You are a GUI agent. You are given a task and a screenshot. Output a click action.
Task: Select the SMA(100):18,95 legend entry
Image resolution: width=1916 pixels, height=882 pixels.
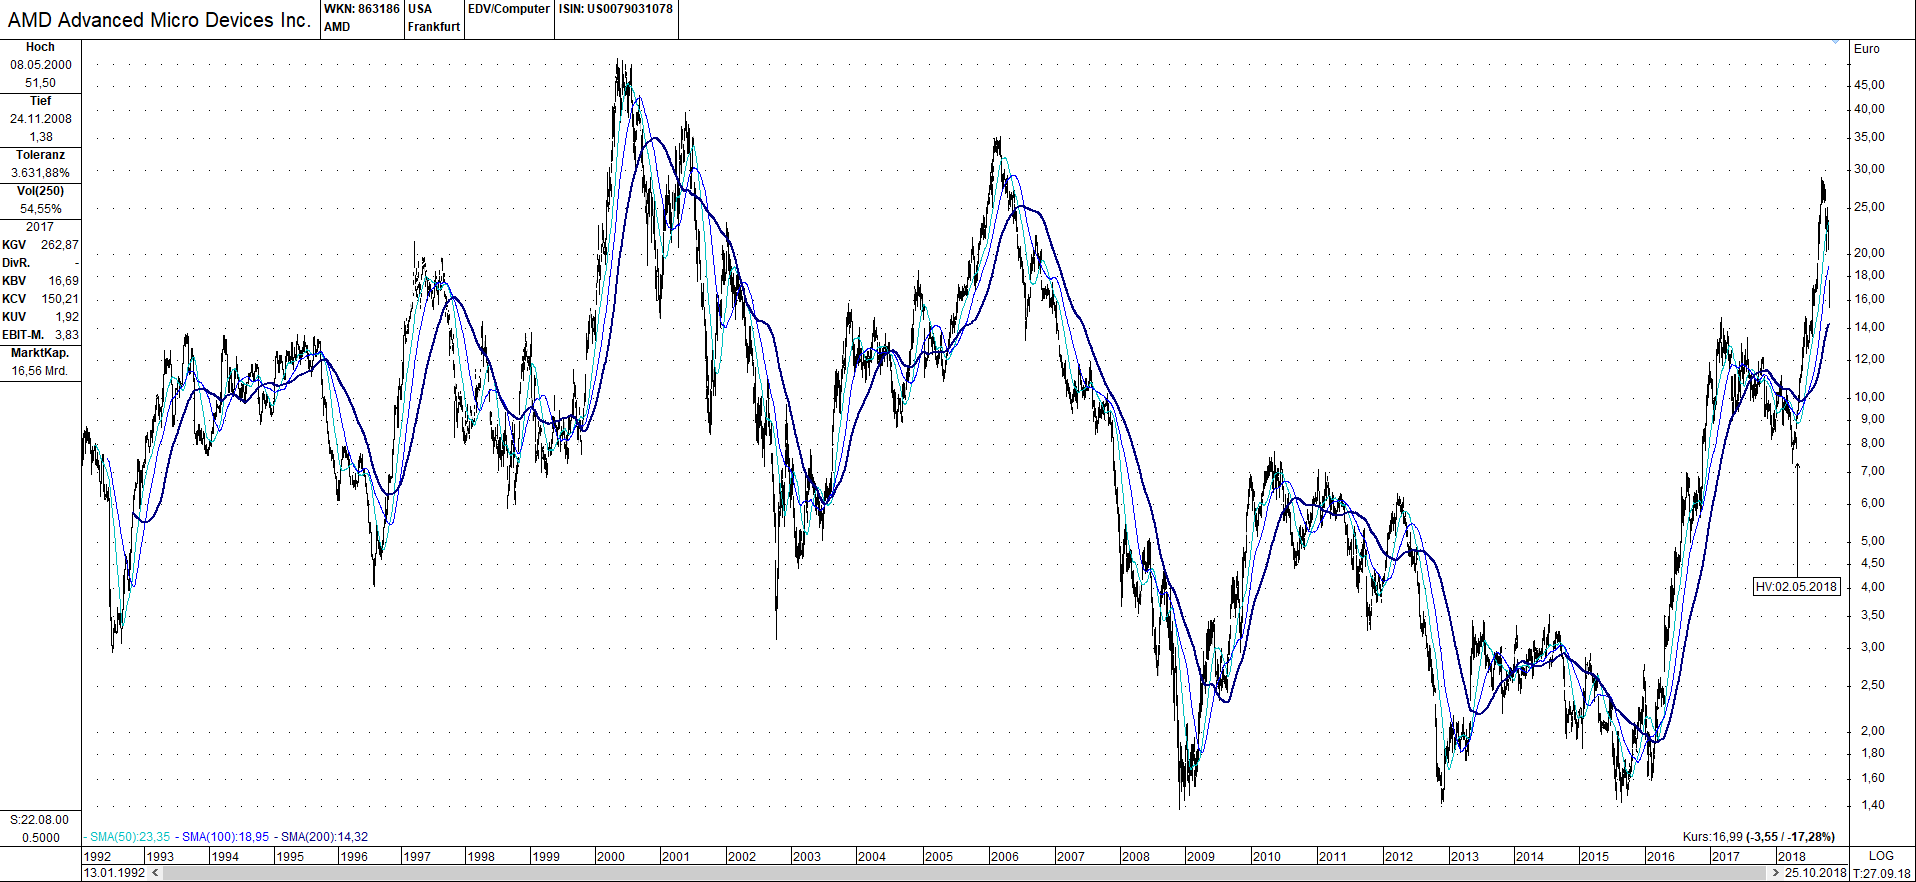pyautogui.click(x=225, y=837)
